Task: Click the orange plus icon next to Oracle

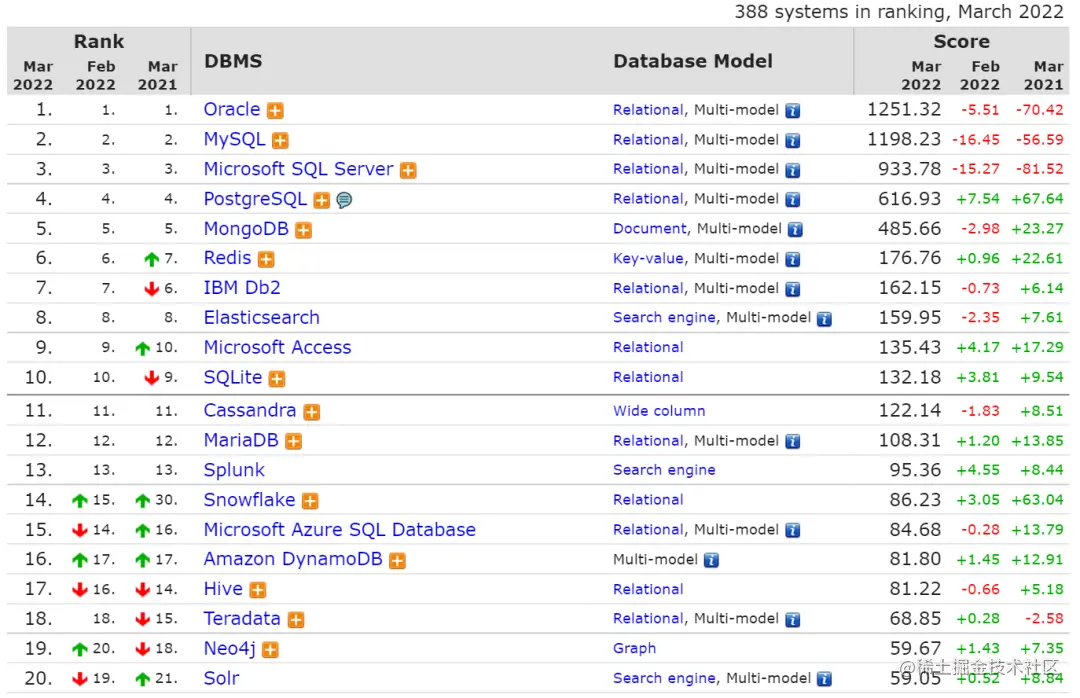Action: click(x=275, y=111)
